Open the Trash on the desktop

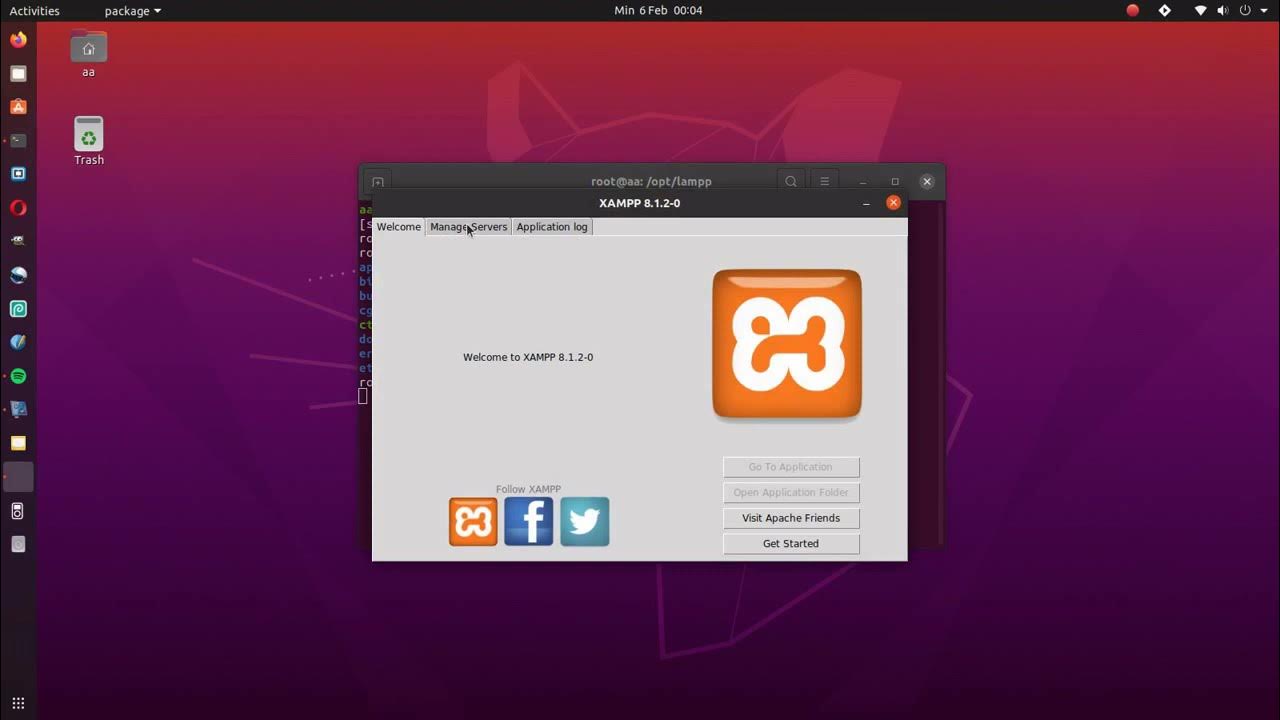[89, 141]
